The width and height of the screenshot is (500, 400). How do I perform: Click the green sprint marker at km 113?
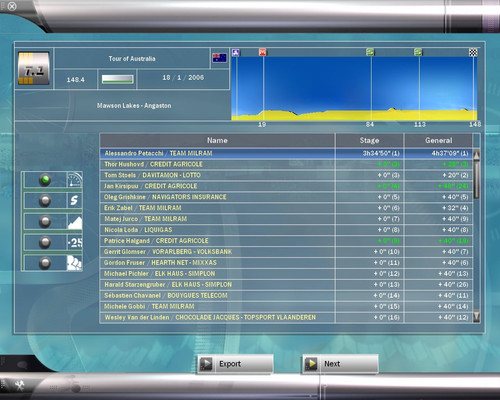pos(418,52)
